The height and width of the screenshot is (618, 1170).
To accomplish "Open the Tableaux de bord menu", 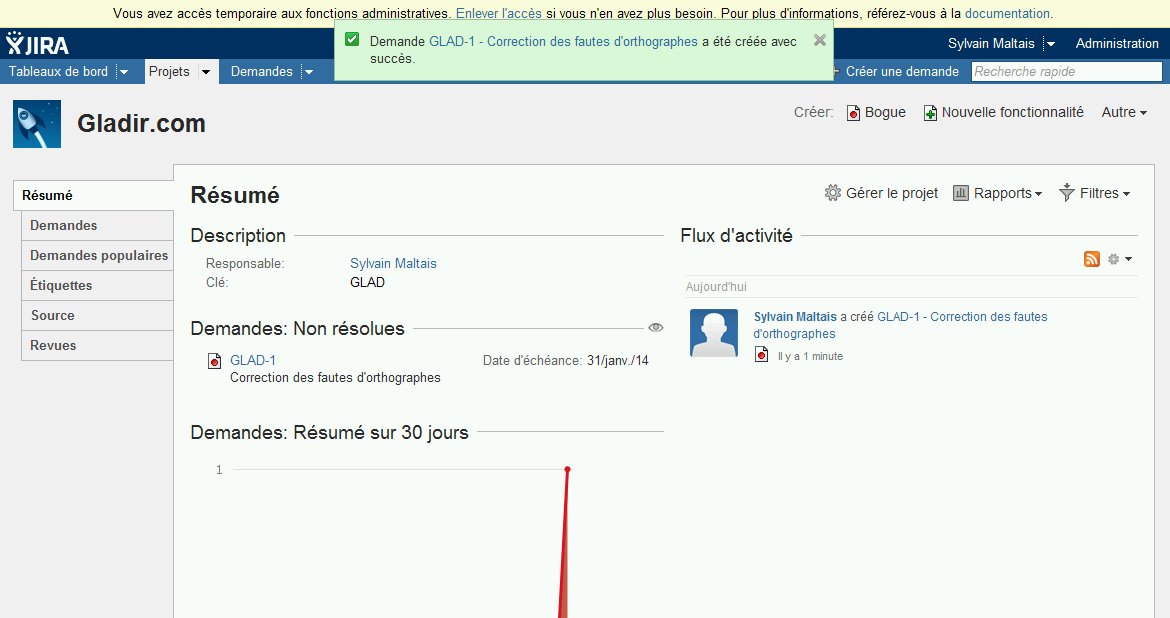I will [x=58, y=72].
